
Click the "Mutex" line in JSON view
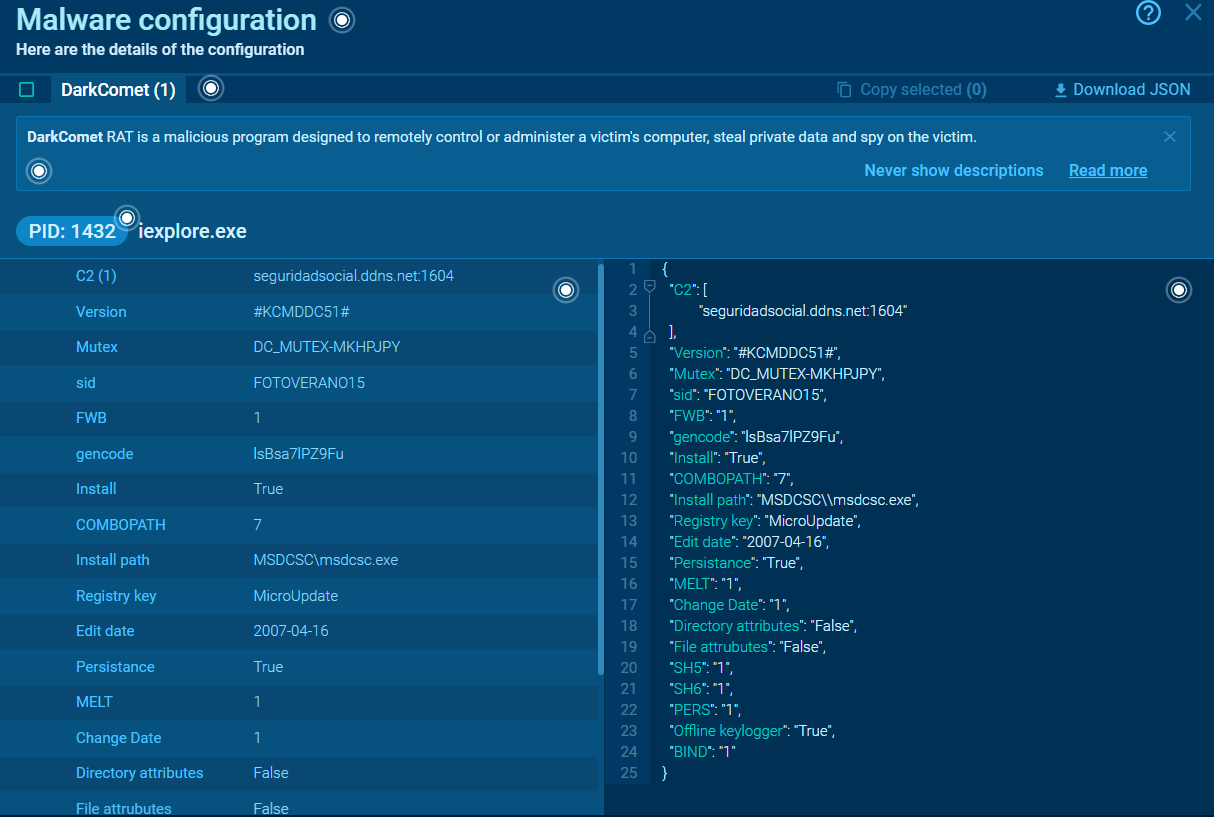pyautogui.click(x=778, y=374)
